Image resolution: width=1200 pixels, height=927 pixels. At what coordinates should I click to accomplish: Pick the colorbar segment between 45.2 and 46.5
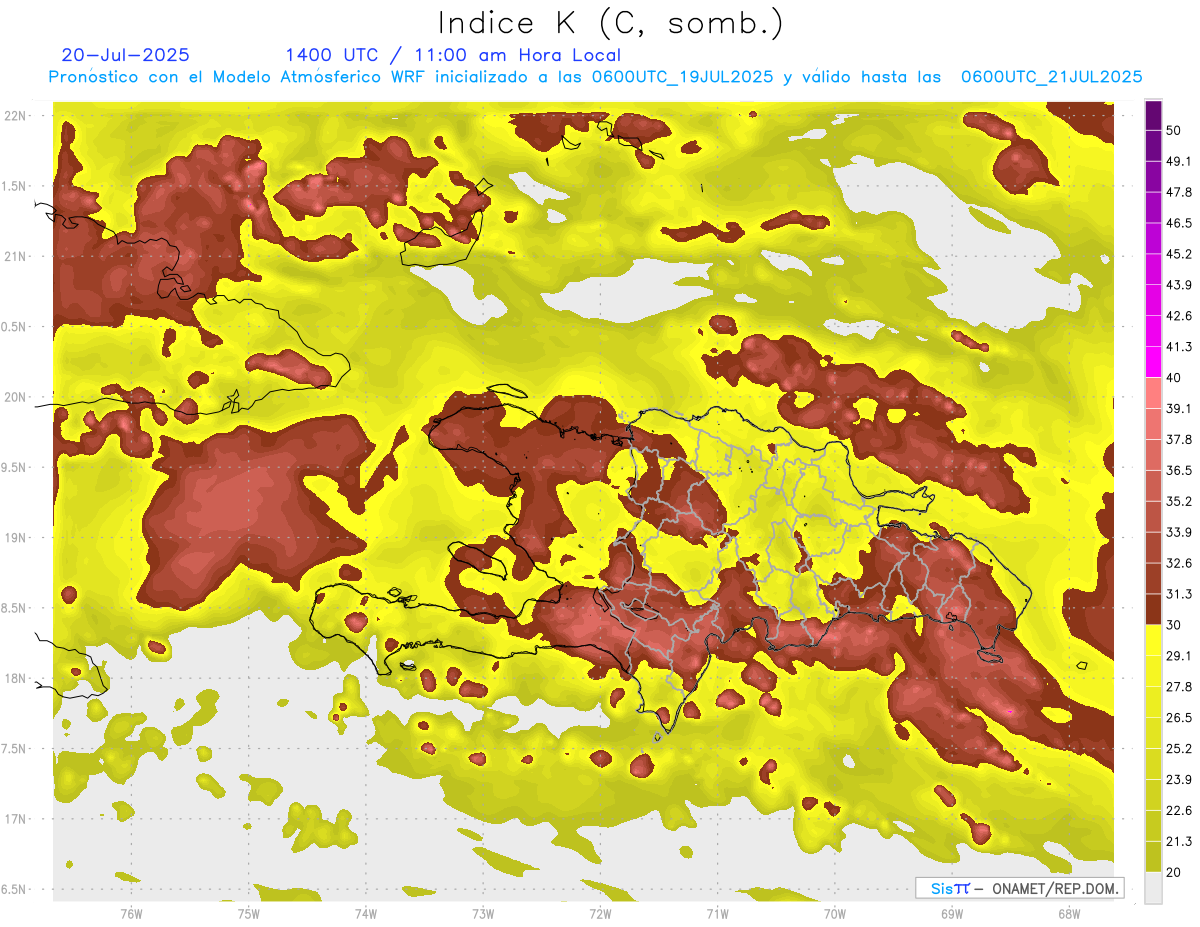[1153, 239]
